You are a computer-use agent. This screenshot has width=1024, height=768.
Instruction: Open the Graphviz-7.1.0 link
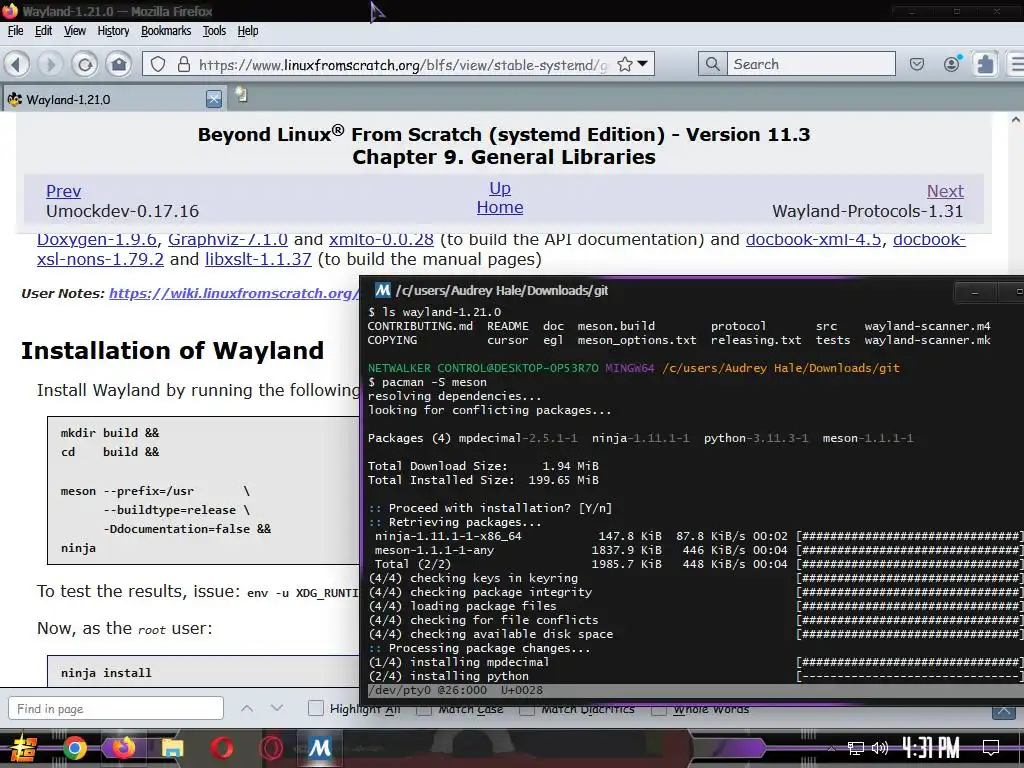228,240
